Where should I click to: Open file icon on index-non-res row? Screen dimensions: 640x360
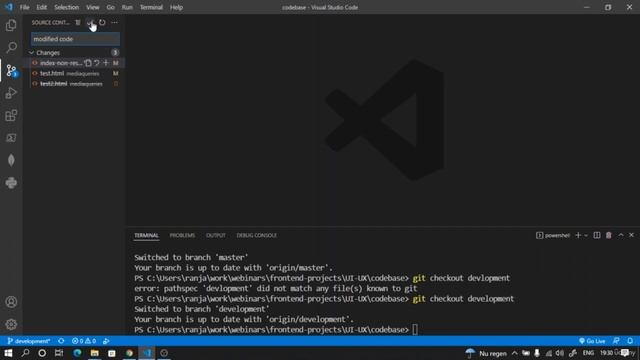88,63
